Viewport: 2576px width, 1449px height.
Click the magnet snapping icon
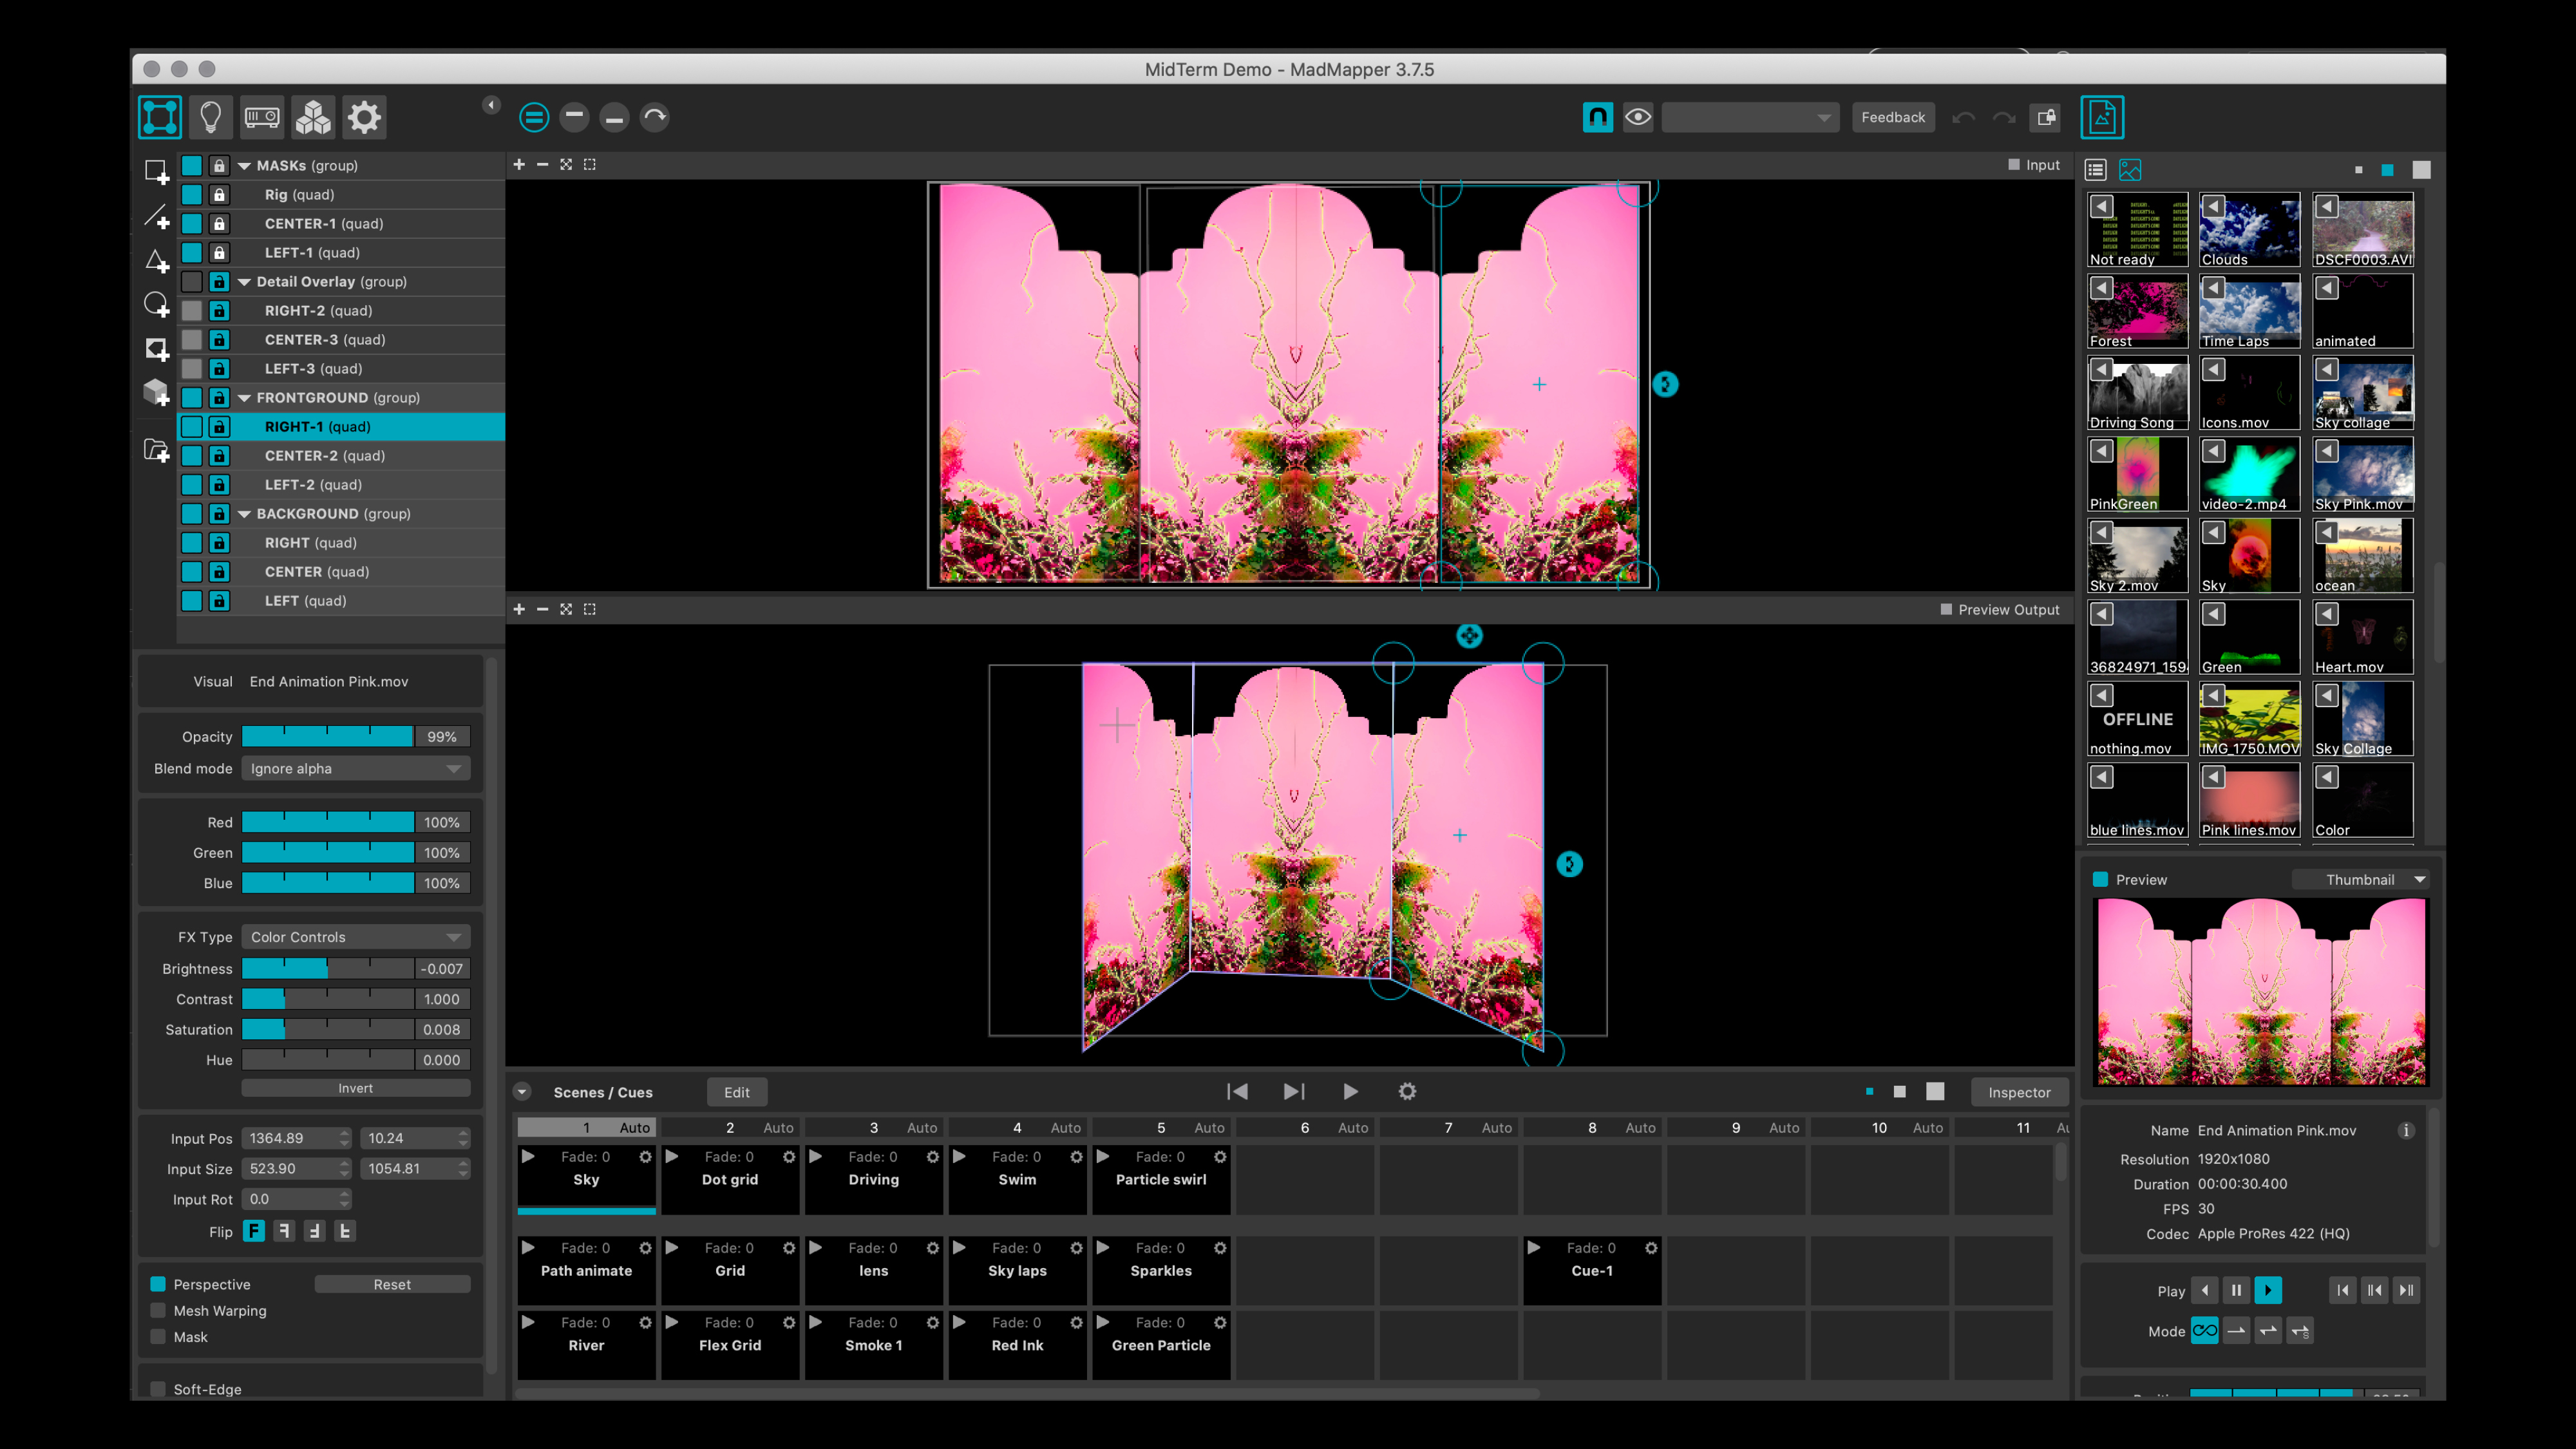point(1598,117)
